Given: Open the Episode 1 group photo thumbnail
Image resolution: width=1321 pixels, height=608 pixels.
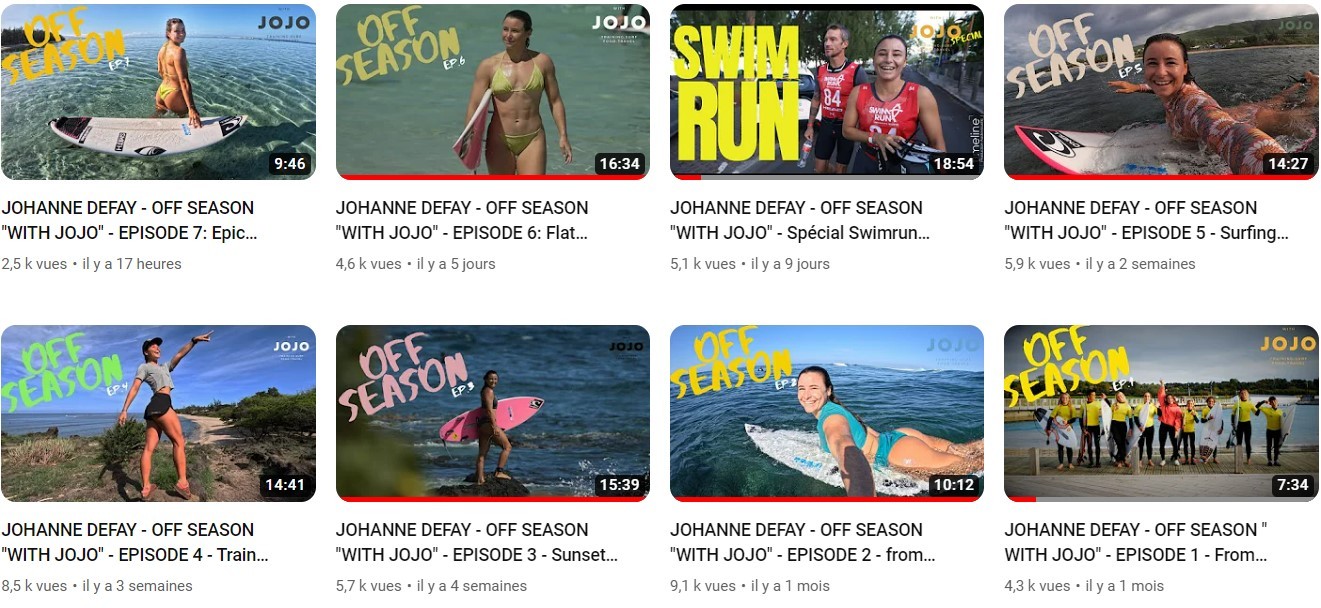Looking at the screenshot, I should [x=1161, y=413].
